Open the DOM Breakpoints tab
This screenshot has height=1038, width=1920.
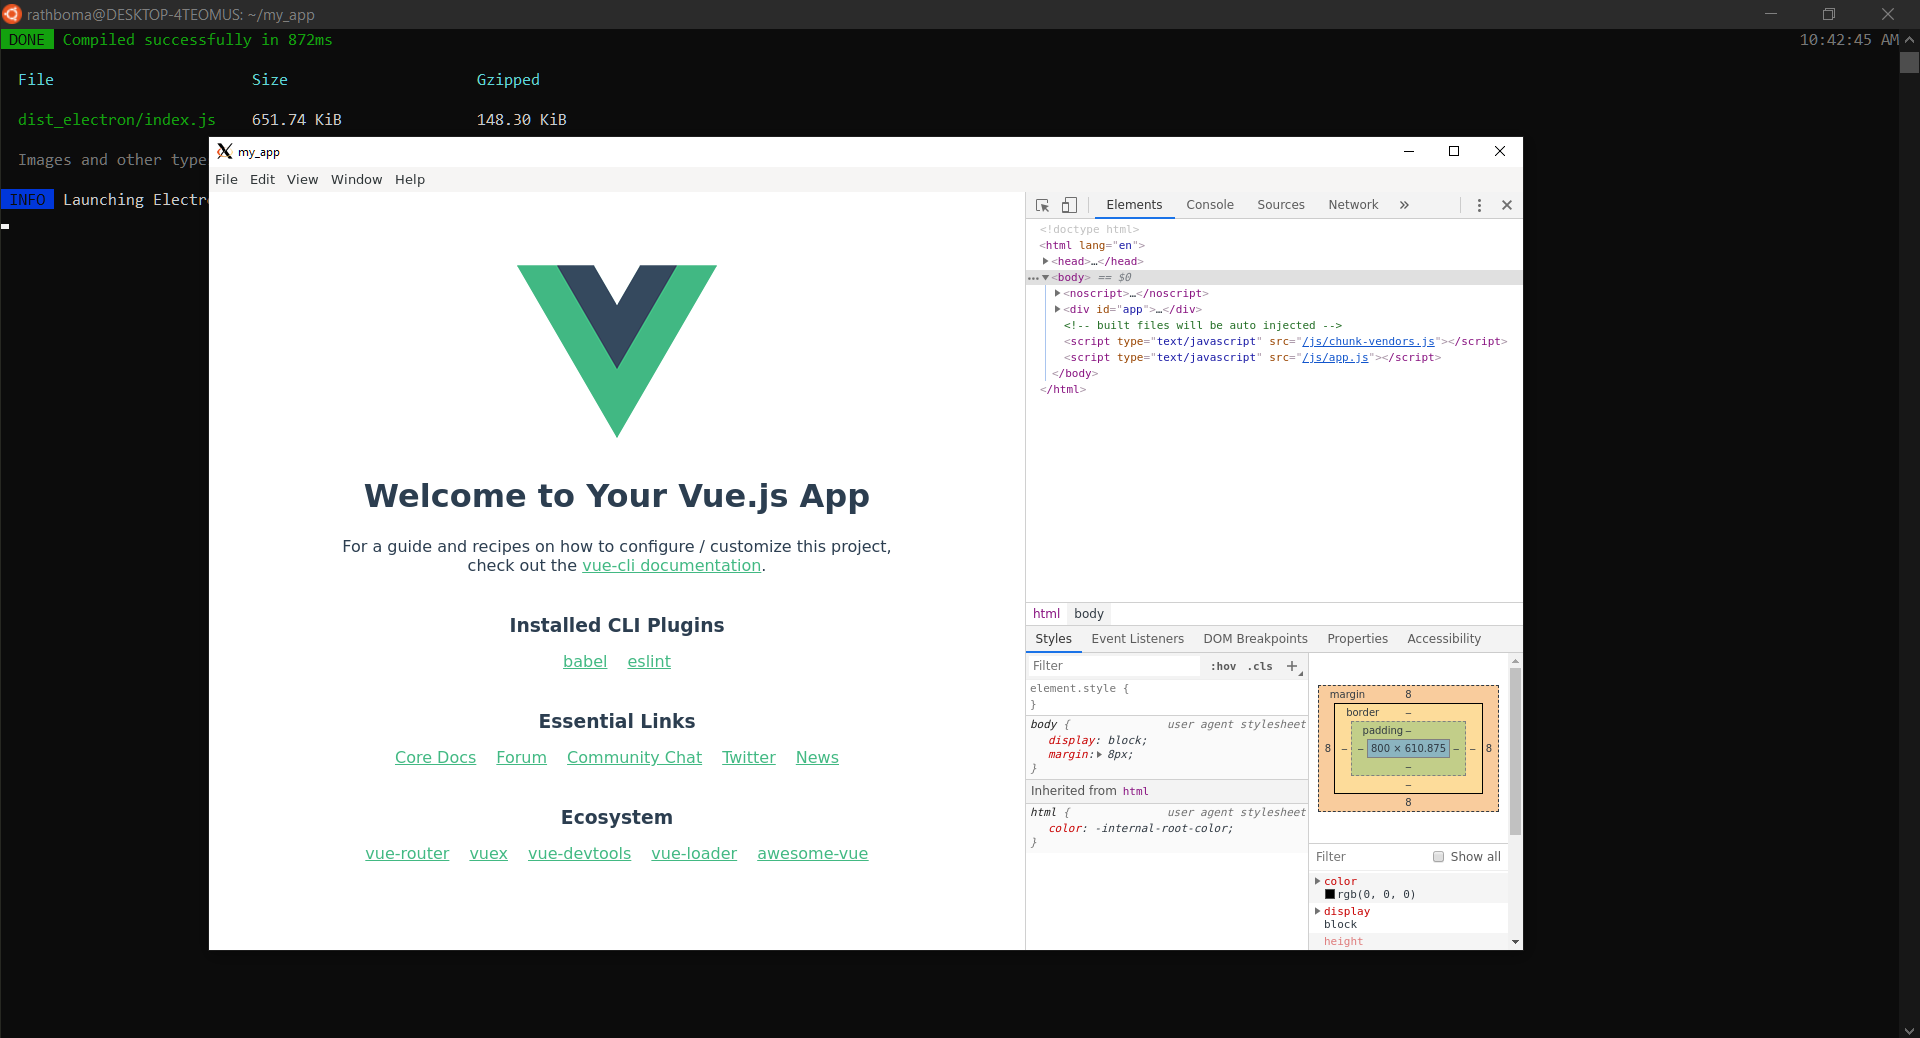tap(1255, 639)
